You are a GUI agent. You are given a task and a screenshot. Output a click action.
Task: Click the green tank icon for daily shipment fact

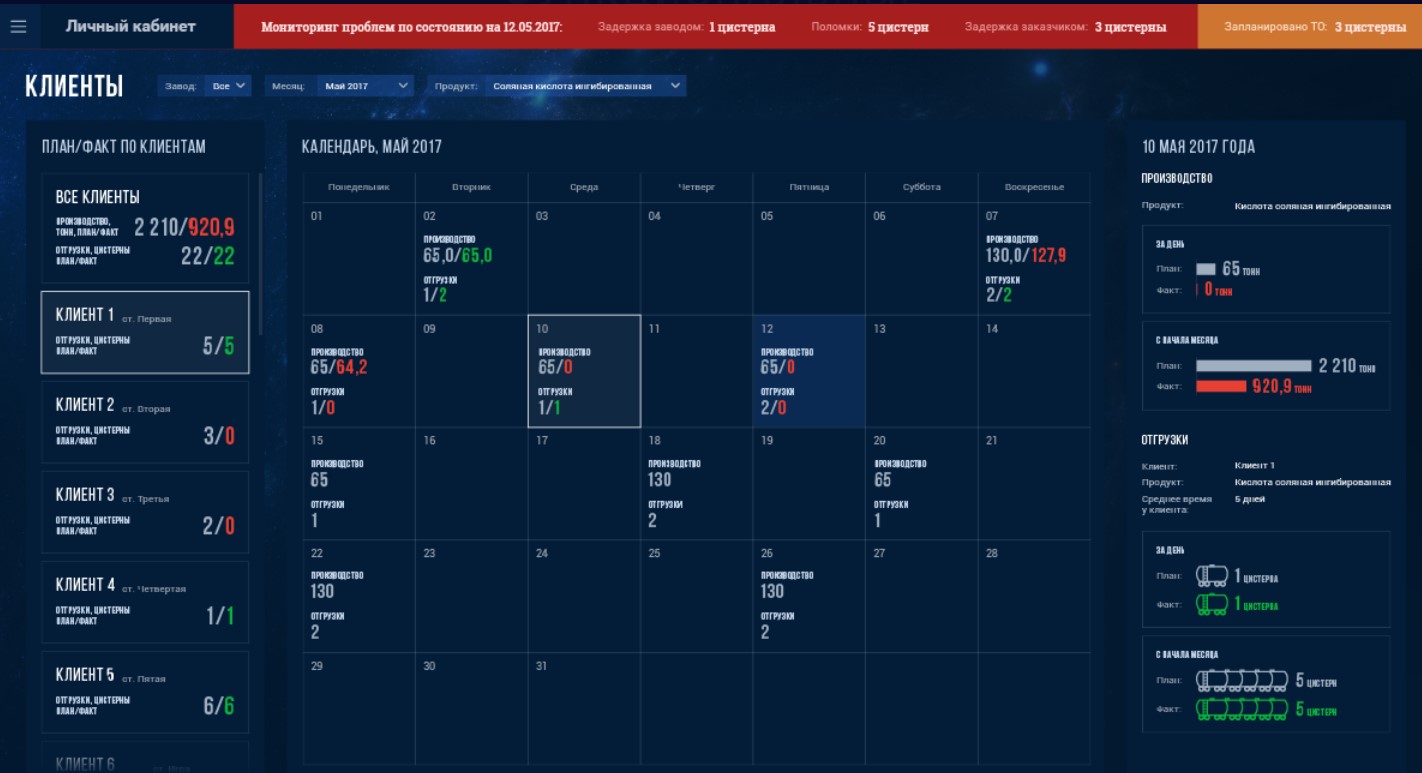click(1212, 603)
